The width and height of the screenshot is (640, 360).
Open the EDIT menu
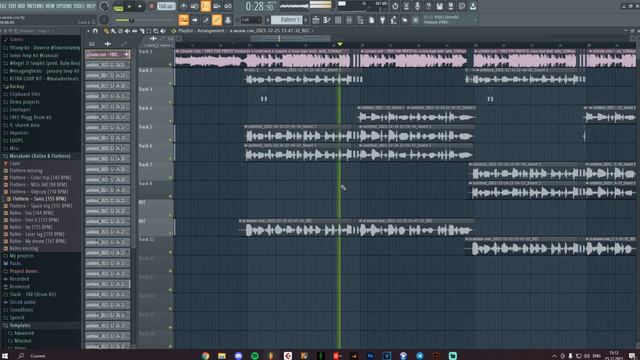click(13, 6)
